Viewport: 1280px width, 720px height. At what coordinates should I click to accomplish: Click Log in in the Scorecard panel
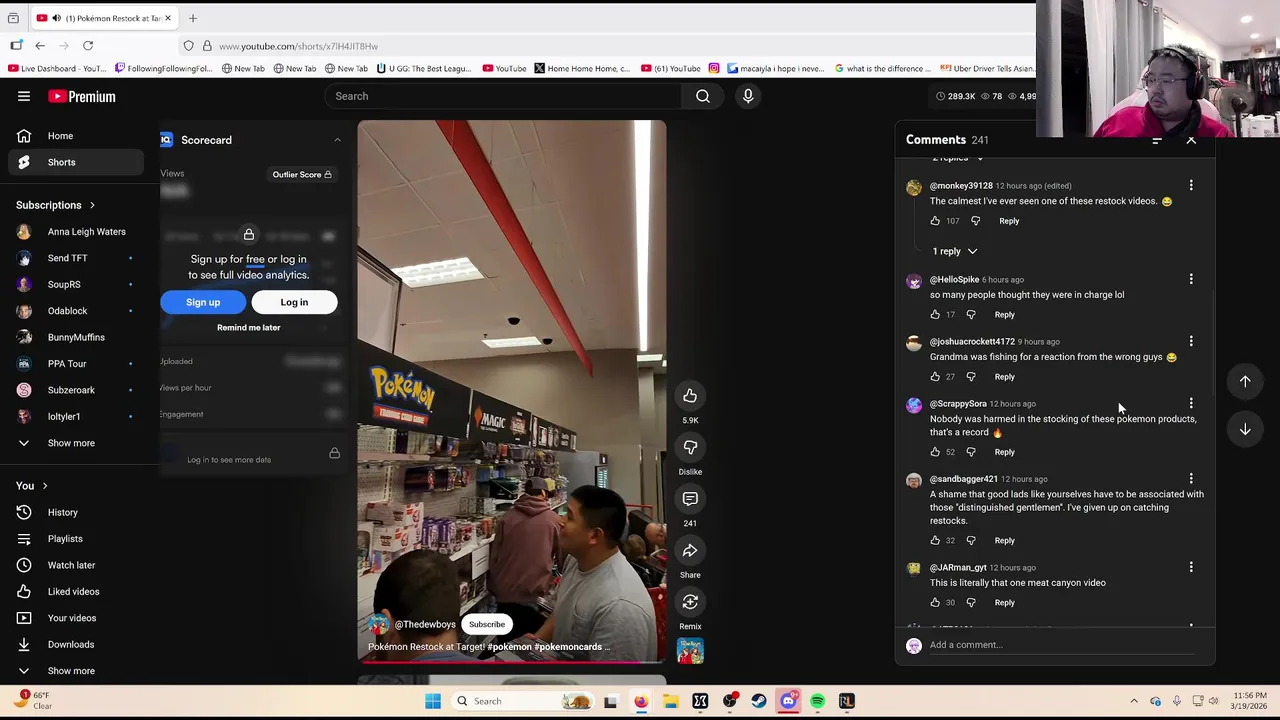[x=294, y=302]
